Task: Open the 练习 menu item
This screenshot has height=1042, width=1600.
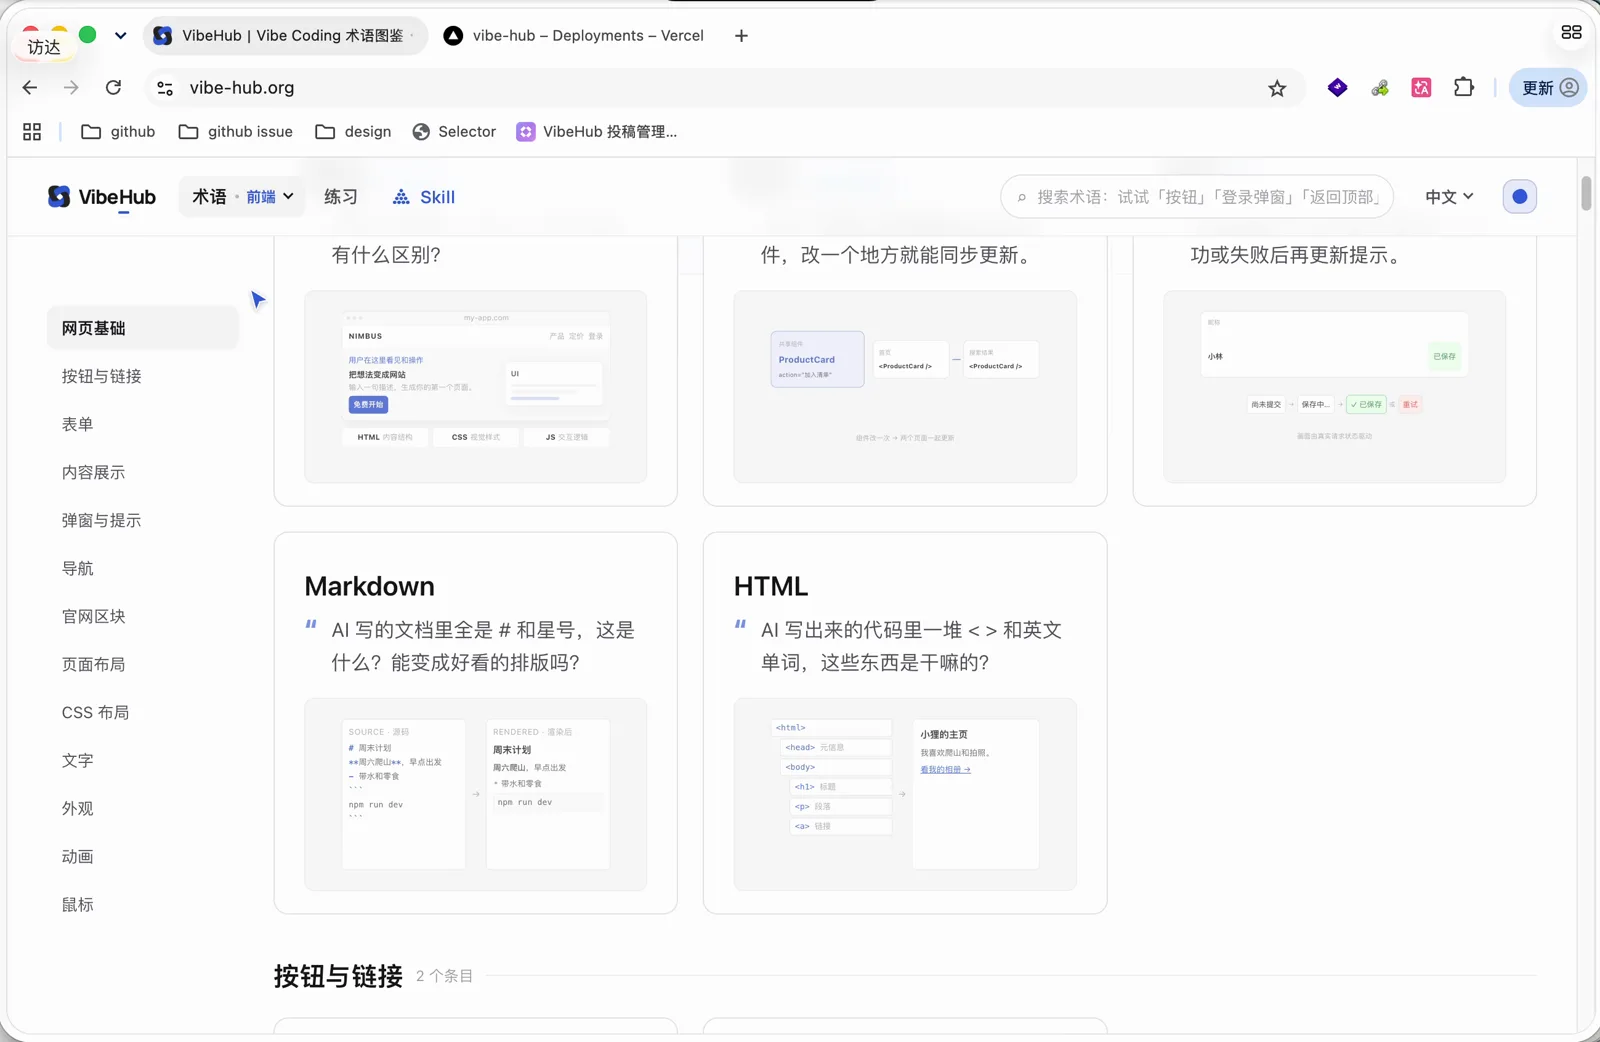Action: pos(341,197)
